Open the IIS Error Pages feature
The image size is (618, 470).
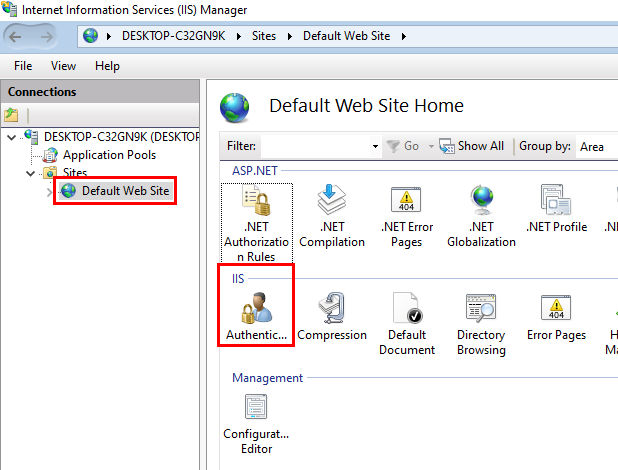(557, 317)
